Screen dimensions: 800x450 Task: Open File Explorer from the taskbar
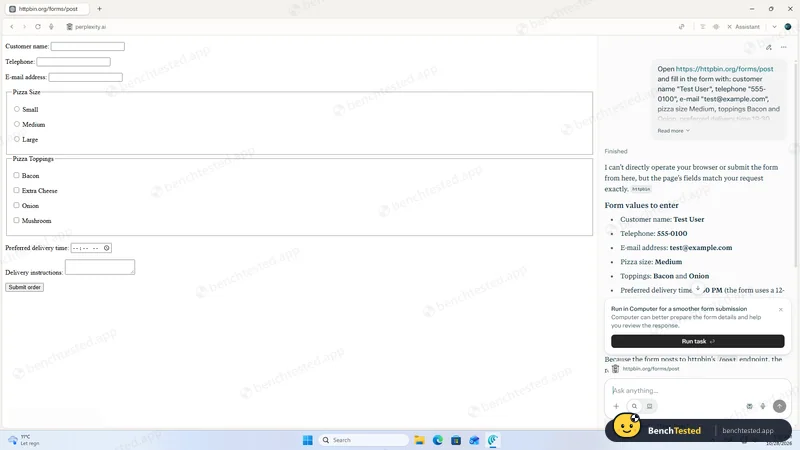point(419,440)
